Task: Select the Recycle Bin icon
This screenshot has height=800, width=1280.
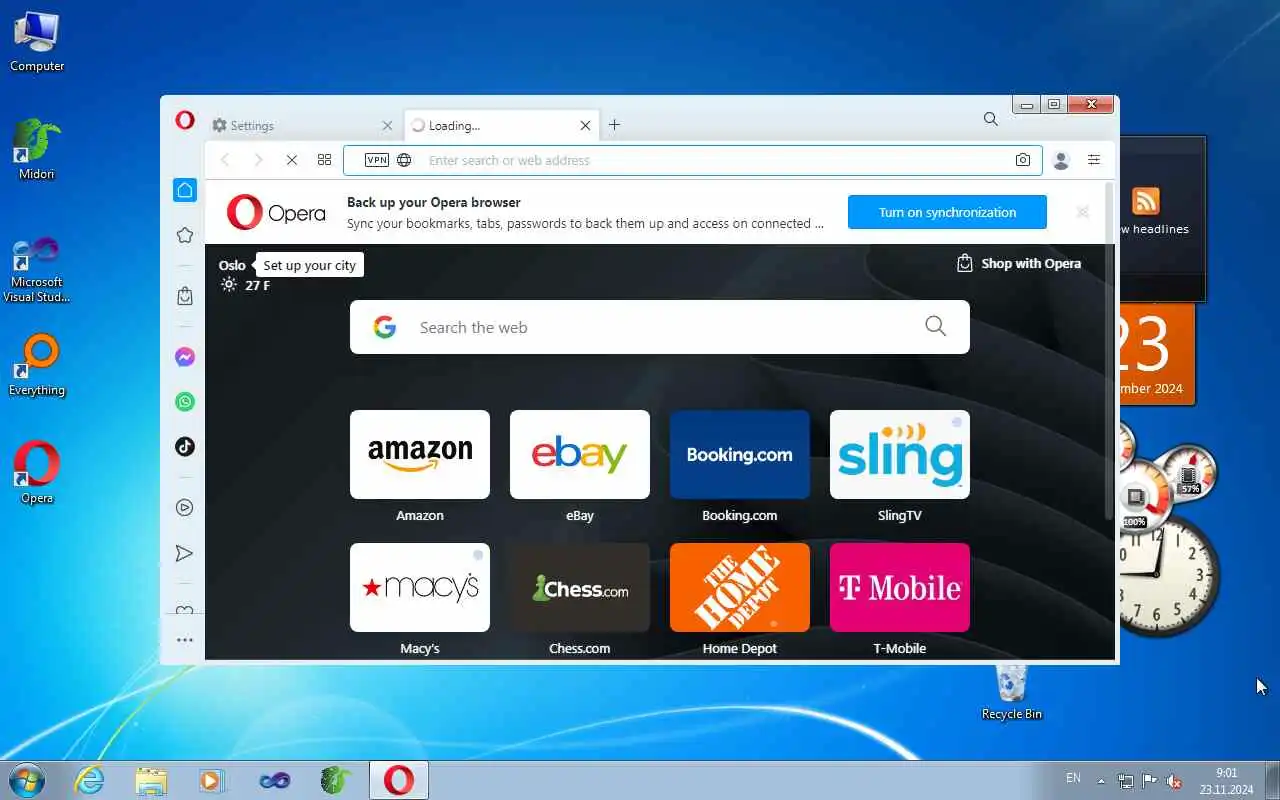Action: point(1012,692)
